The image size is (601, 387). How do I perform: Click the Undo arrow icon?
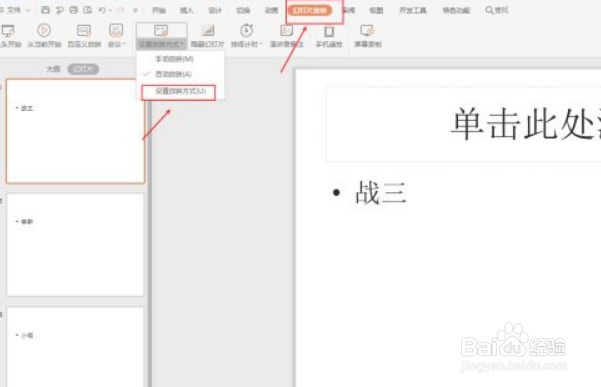tap(102, 10)
